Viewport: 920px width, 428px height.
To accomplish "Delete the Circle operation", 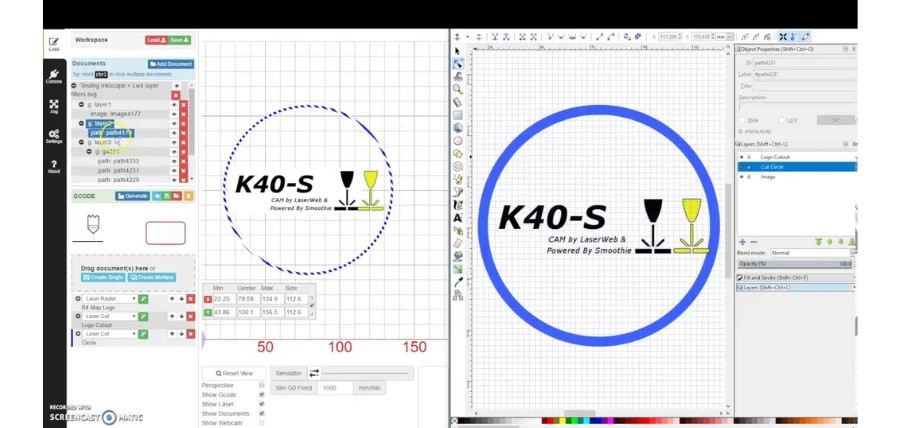I will pos(191,333).
